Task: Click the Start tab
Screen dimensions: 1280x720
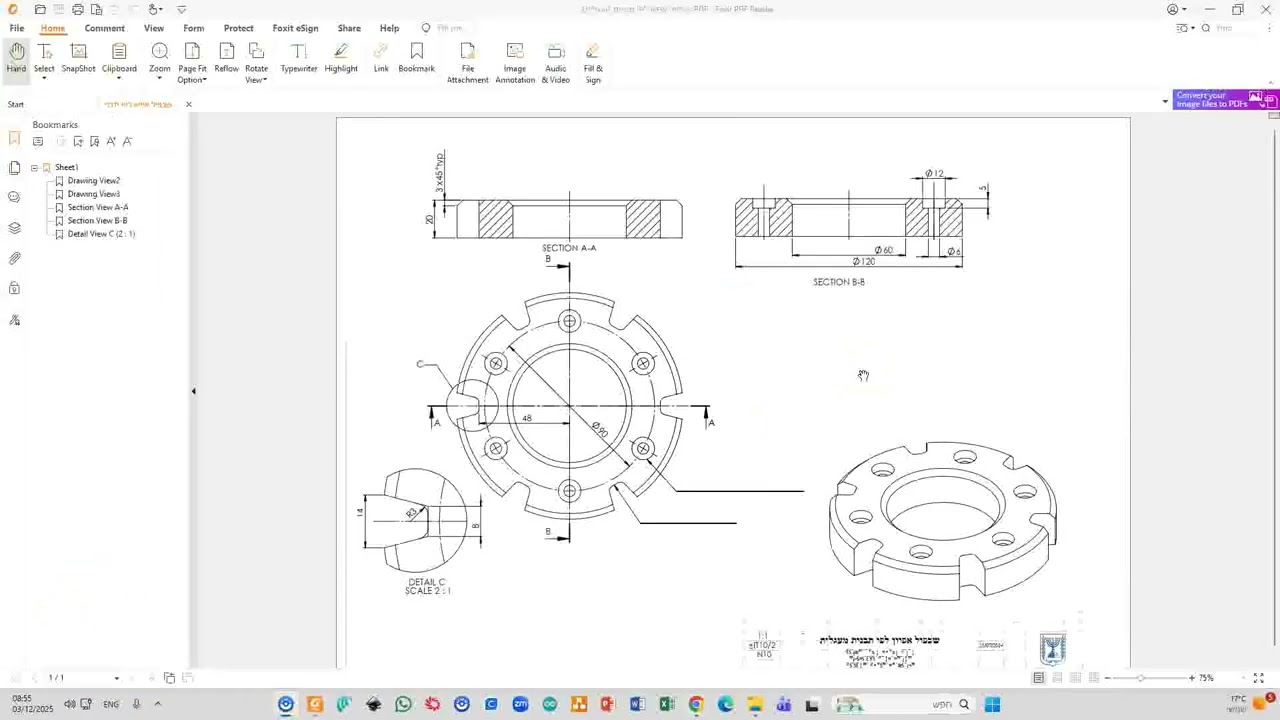Action: click(16, 104)
